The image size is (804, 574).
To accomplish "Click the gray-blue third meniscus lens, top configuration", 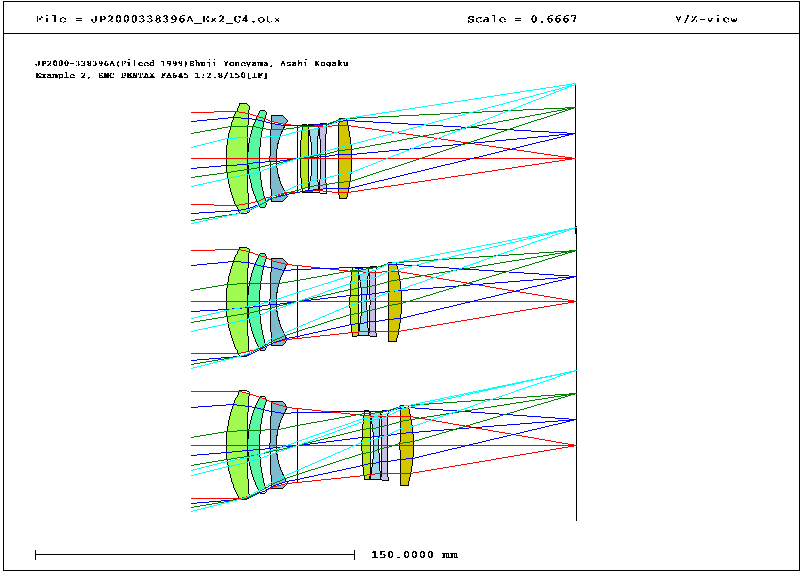I will click(x=275, y=159).
